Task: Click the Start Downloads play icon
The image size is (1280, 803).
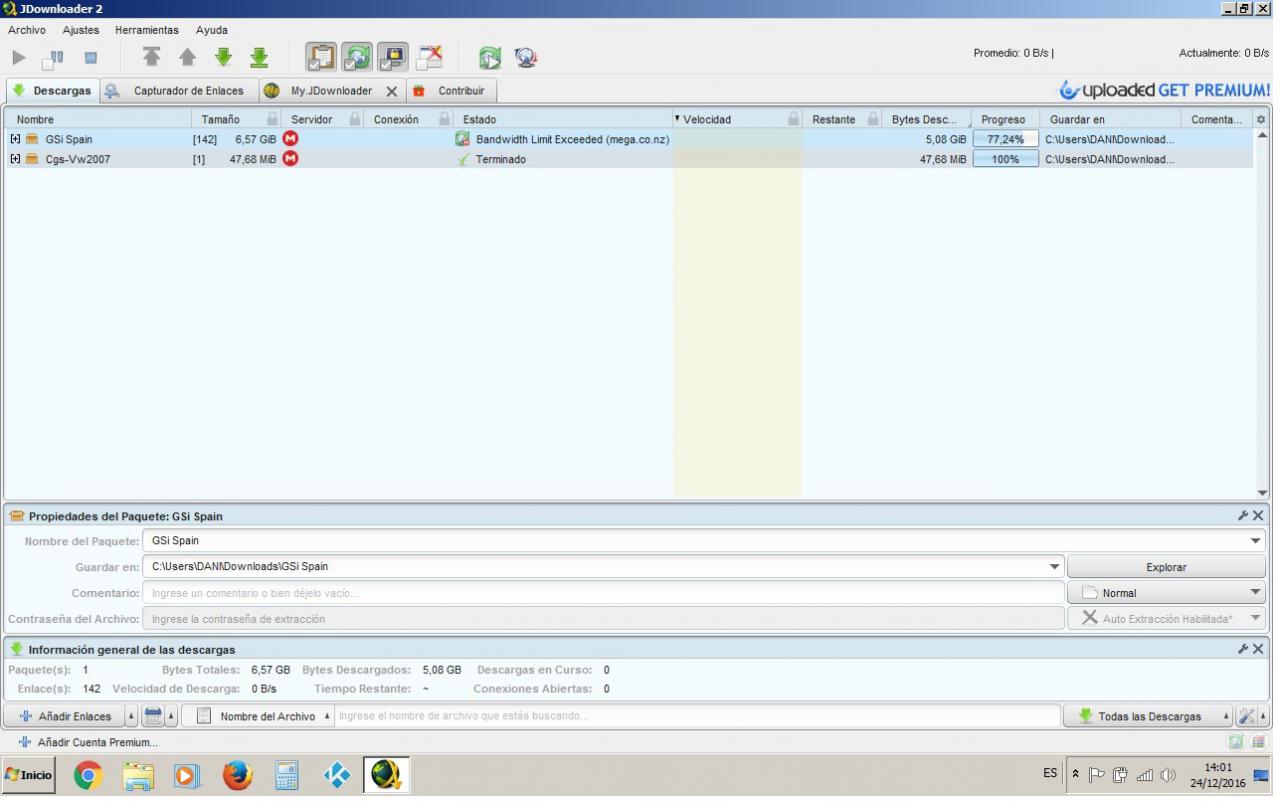Action: click(x=19, y=58)
